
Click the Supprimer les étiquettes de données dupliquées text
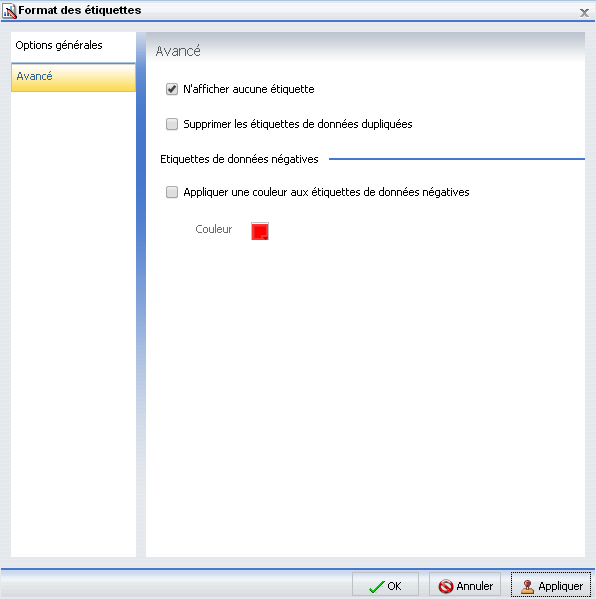(298, 124)
